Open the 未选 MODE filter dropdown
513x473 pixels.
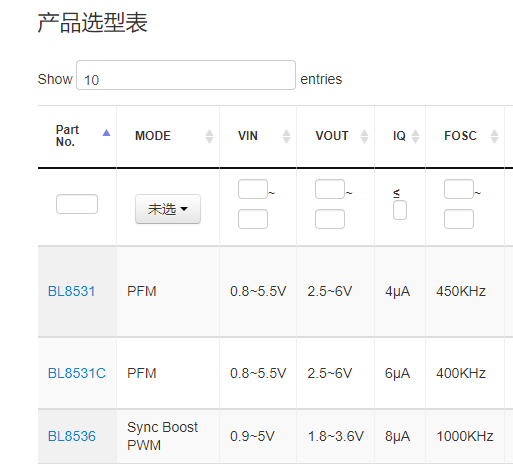tap(168, 209)
